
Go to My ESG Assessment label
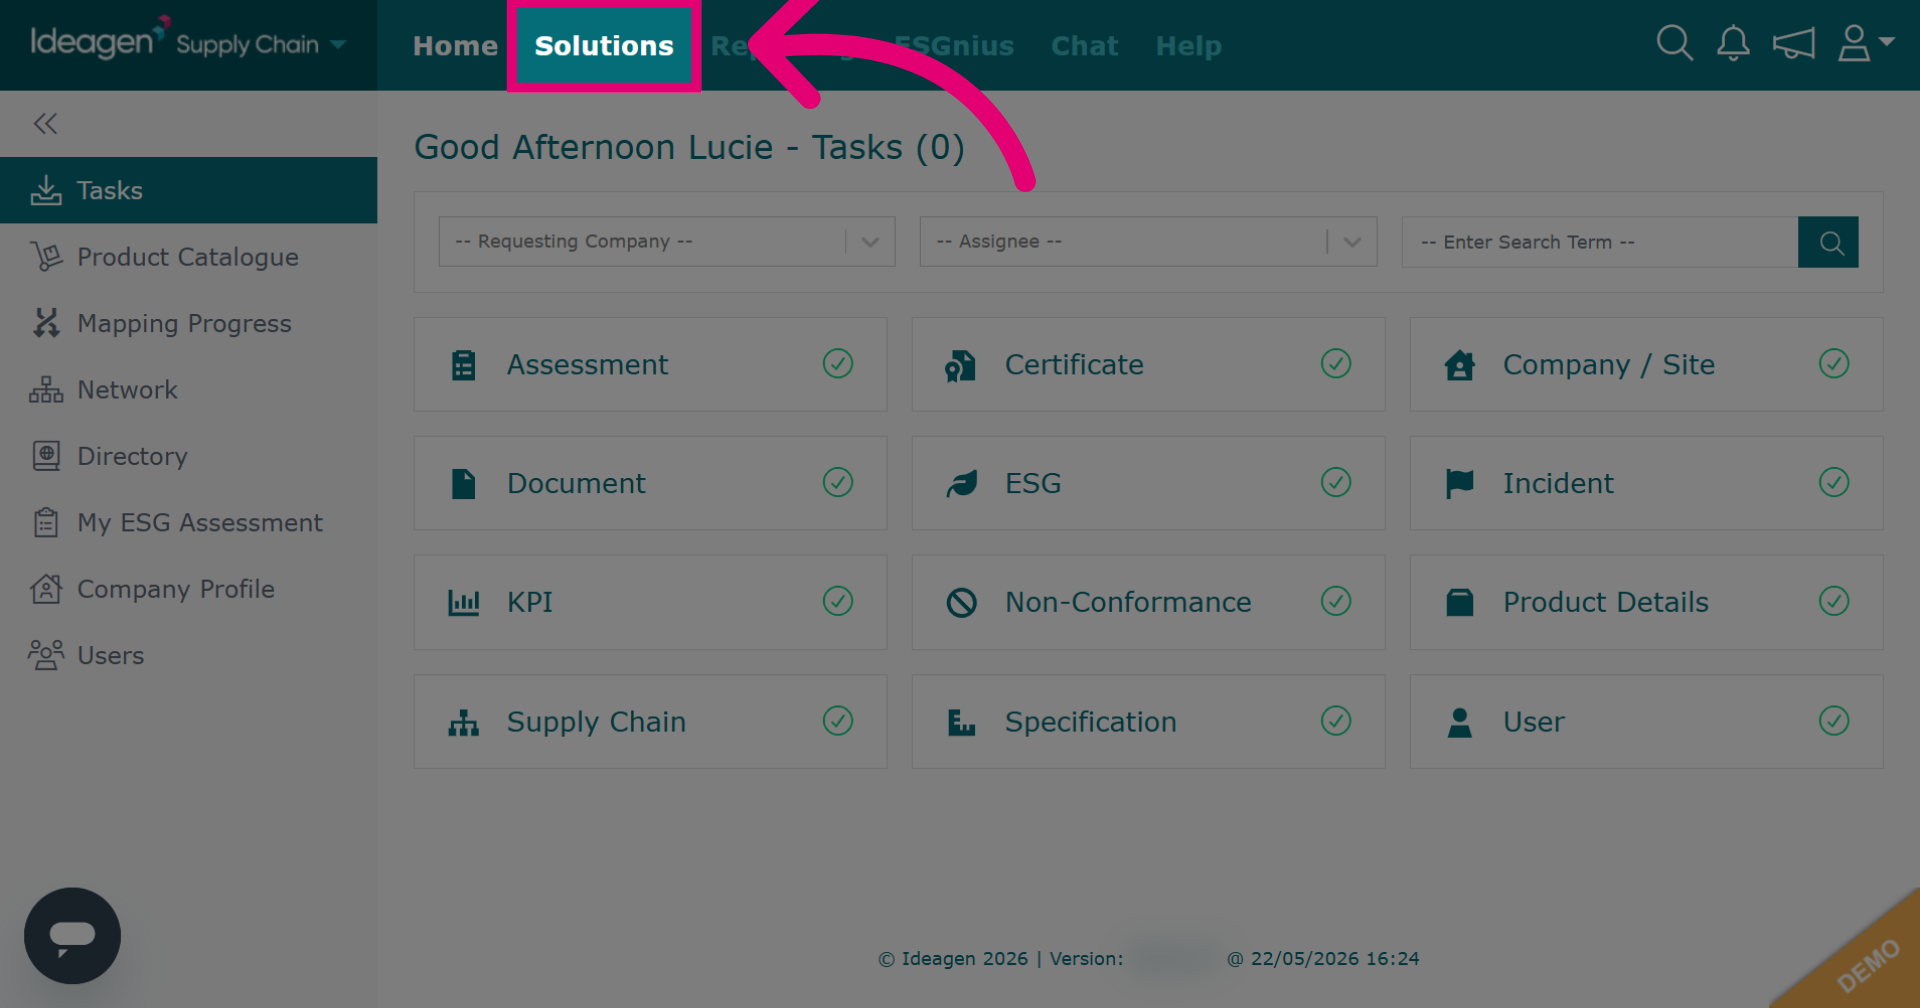(x=200, y=523)
